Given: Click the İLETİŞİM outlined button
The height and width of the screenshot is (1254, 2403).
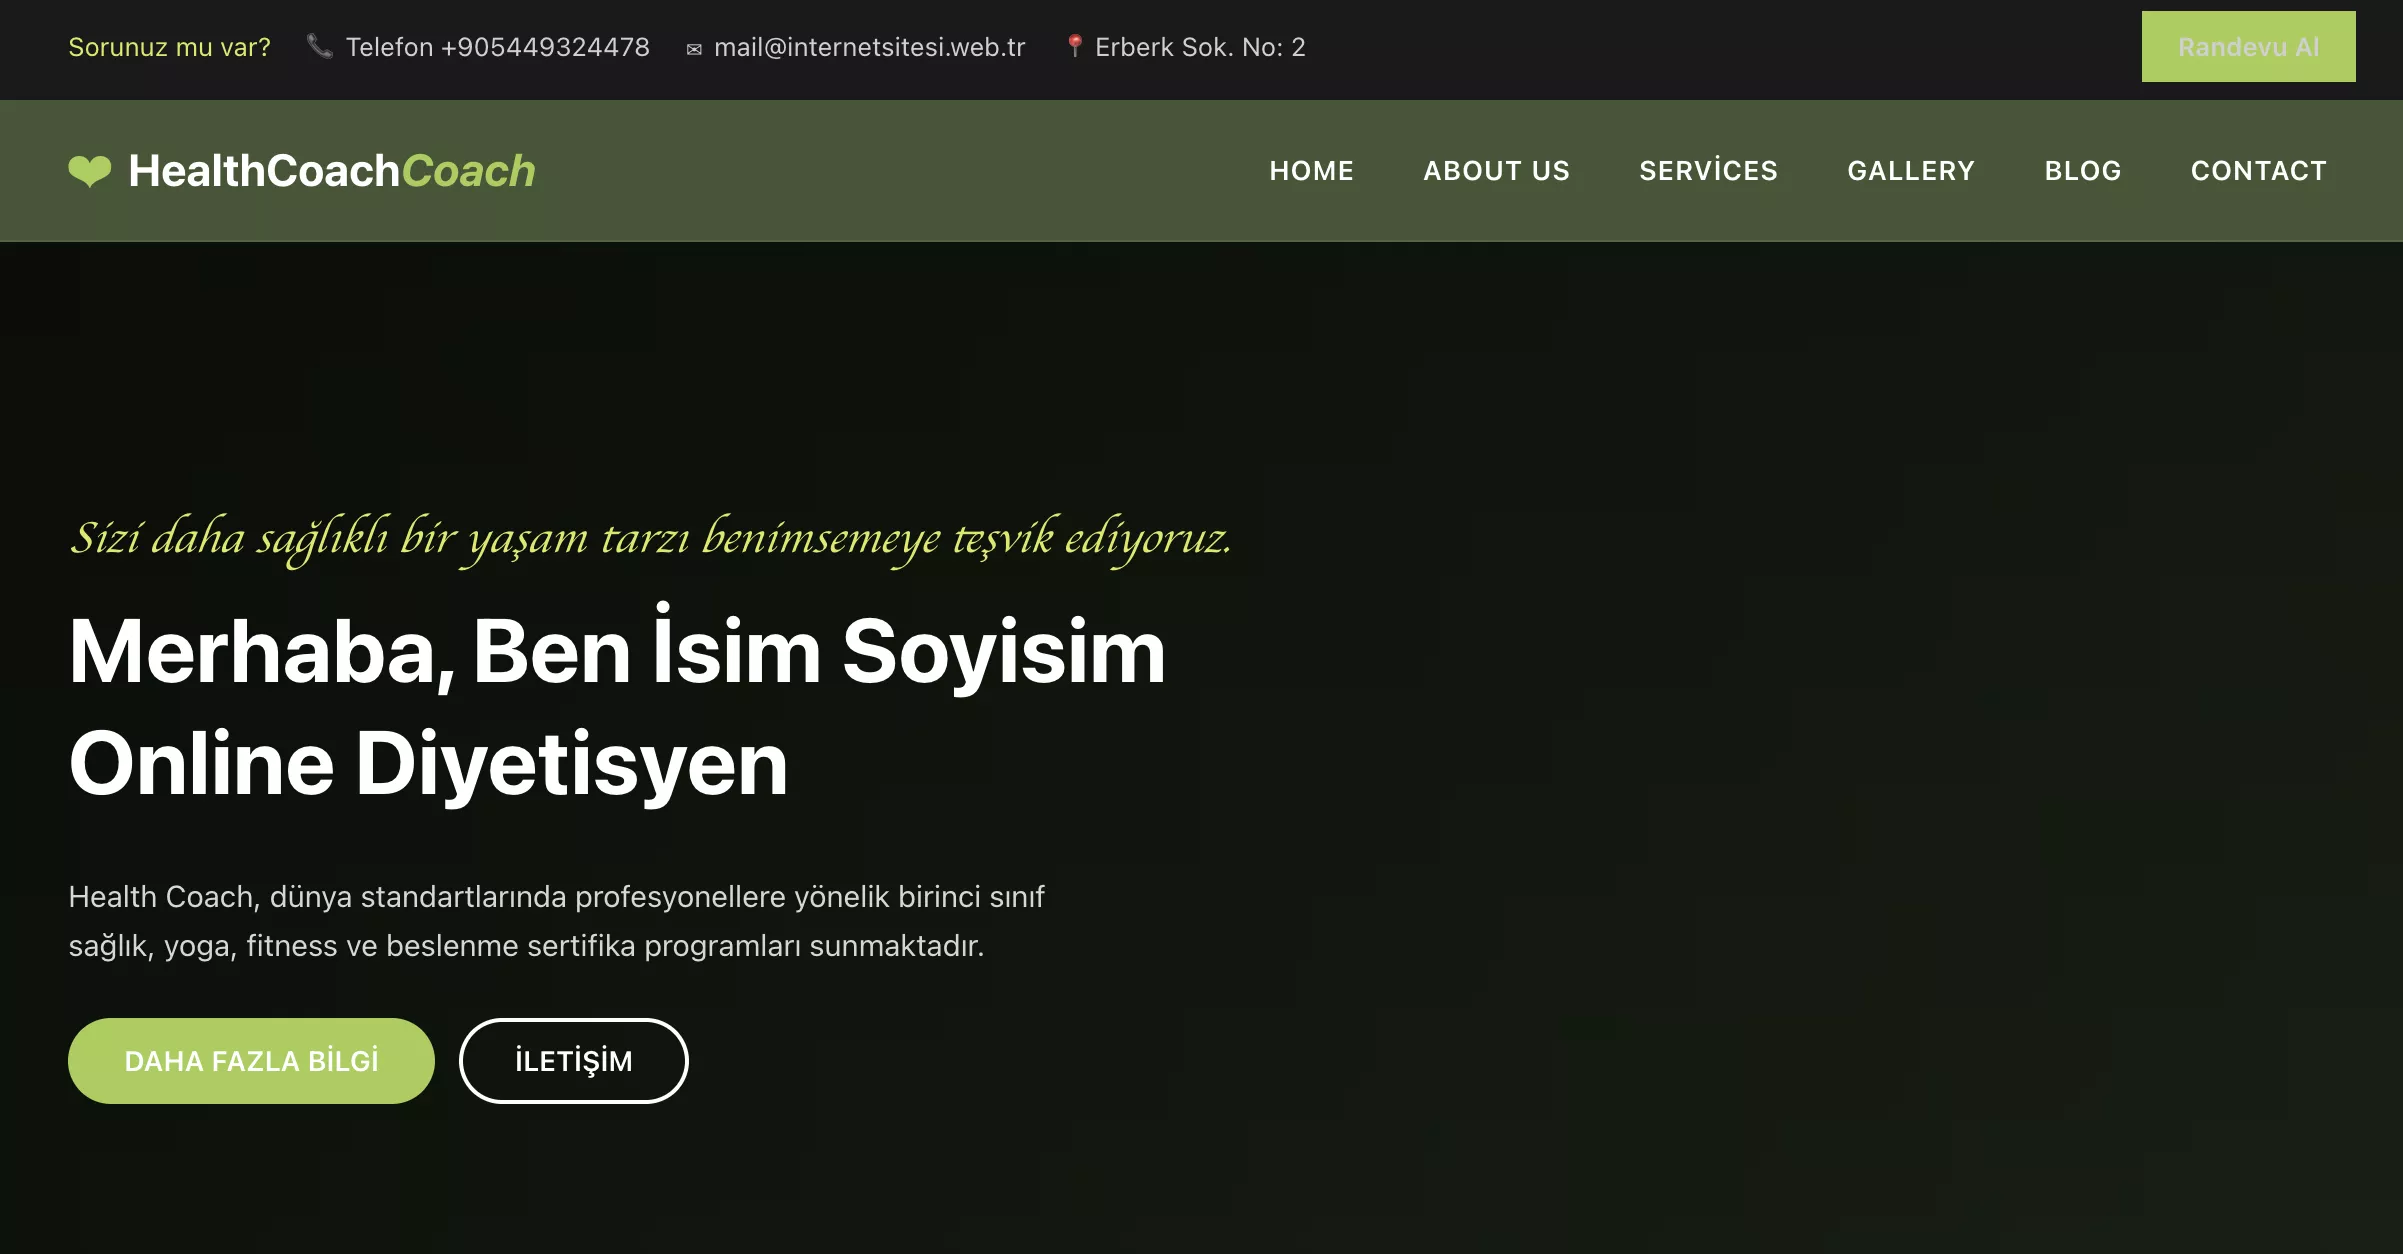Looking at the screenshot, I should (x=573, y=1061).
